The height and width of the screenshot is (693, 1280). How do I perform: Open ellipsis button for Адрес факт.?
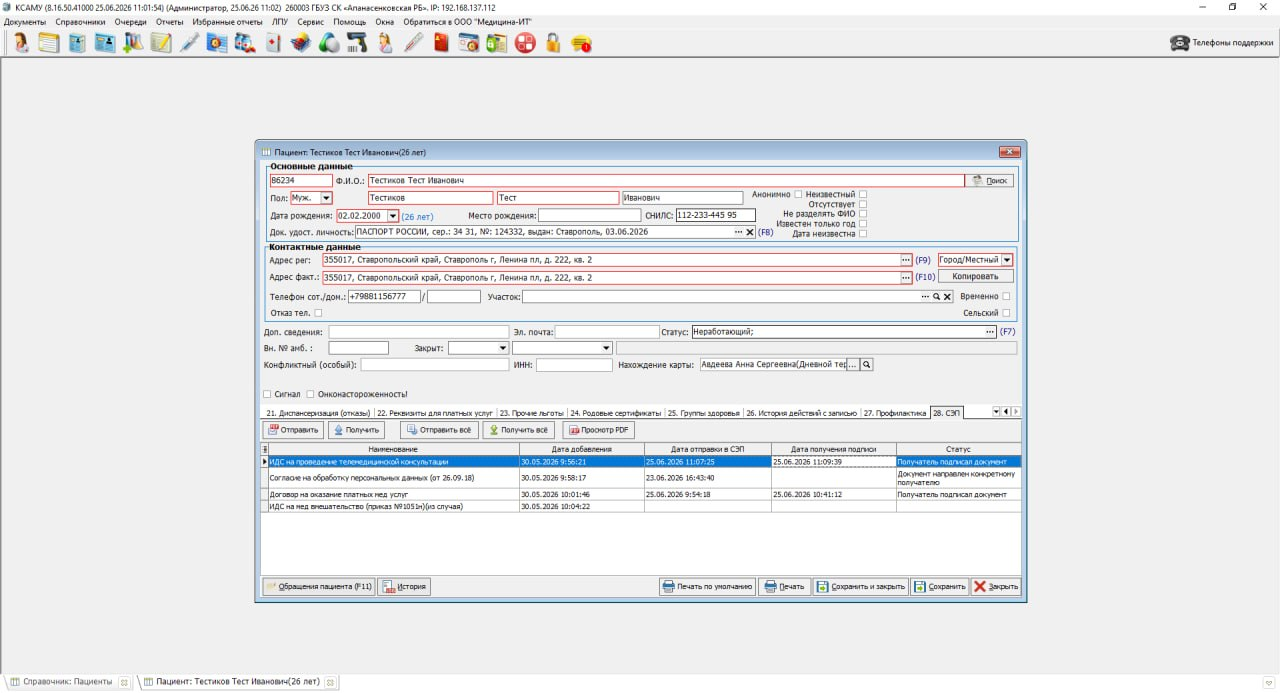[906, 277]
